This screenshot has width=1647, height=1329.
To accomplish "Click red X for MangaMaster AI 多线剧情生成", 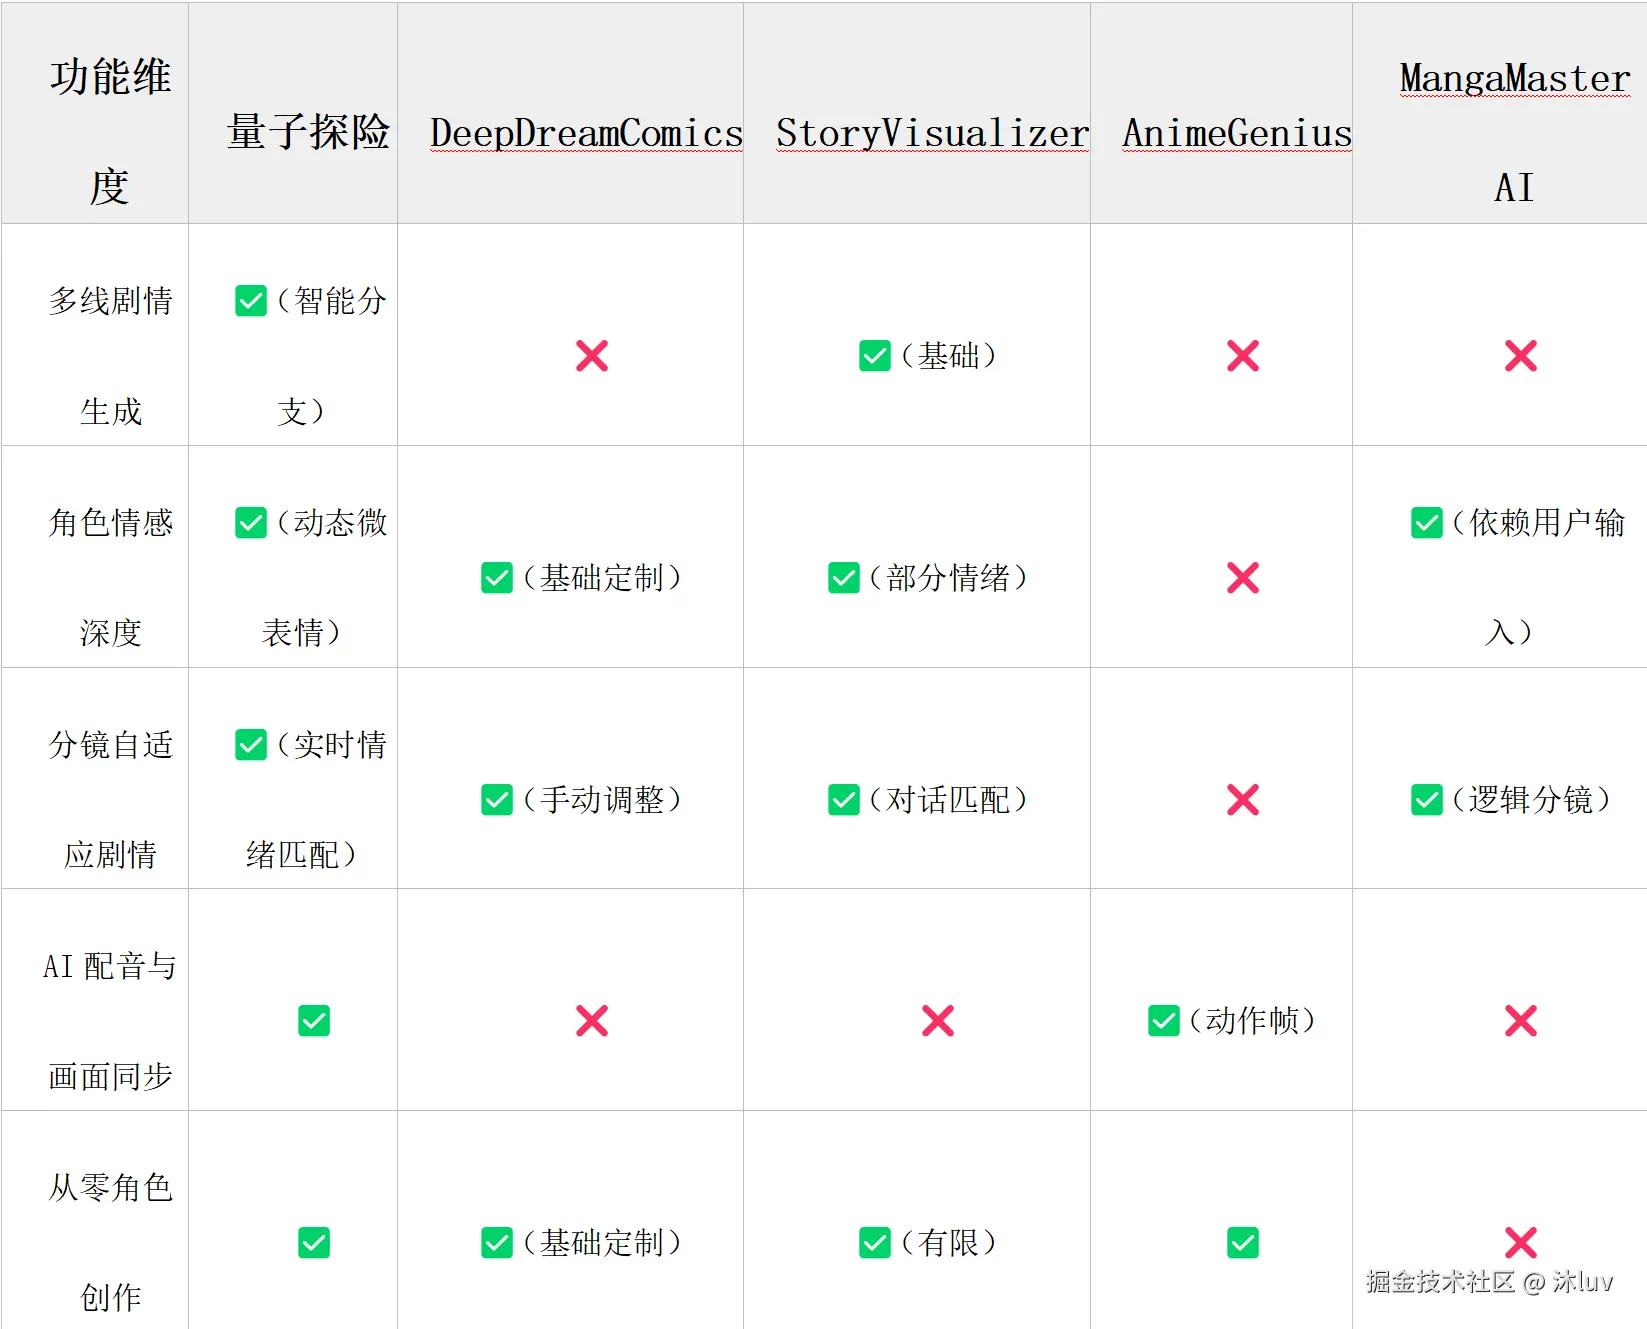I will 1521,356.
